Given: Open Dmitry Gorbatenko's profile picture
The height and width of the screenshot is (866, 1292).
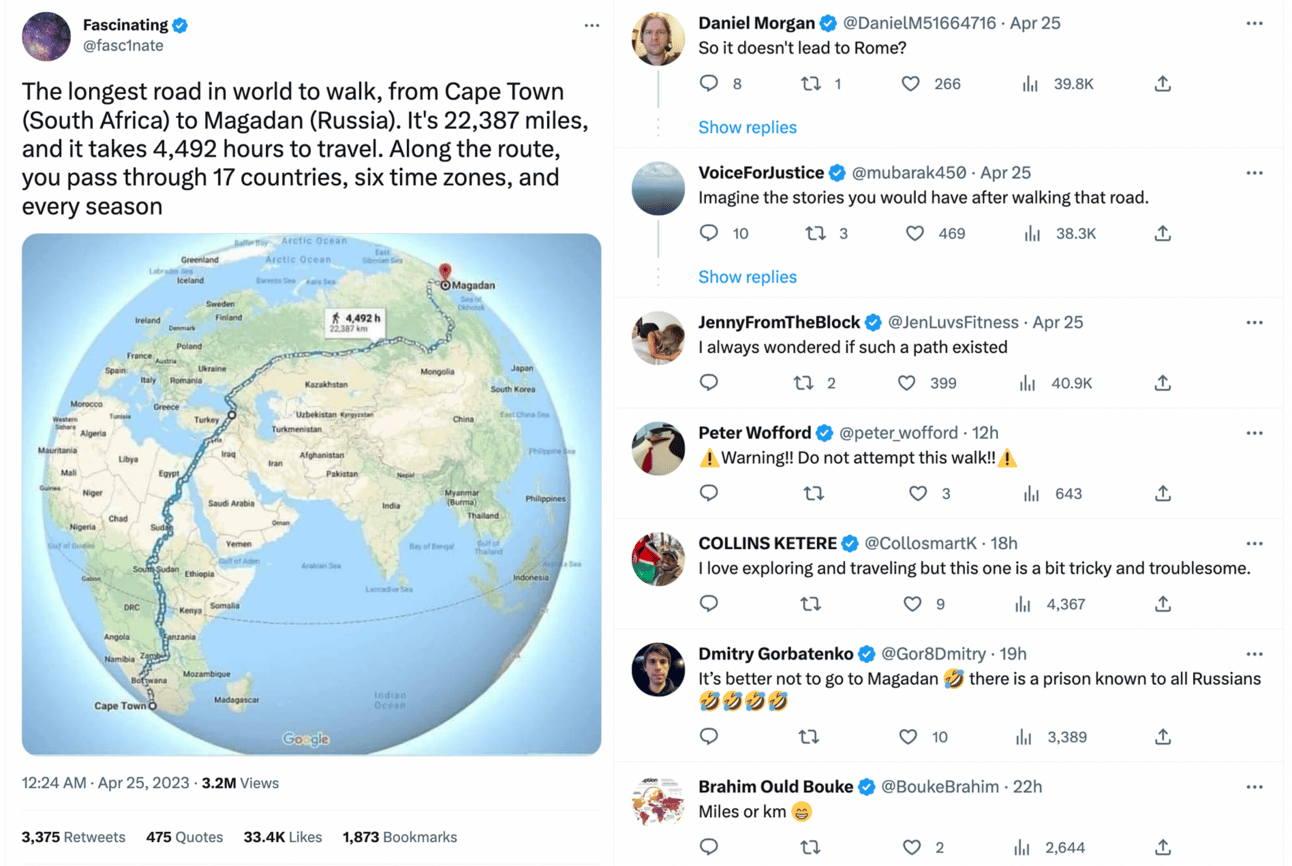Looking at the screenshot, I should [658, 669].
